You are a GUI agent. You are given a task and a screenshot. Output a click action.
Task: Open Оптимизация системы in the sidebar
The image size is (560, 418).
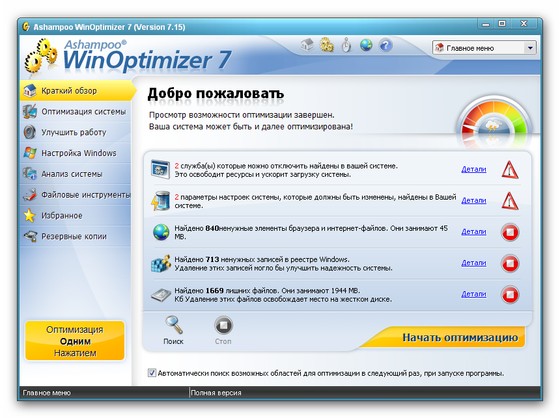coord(76,111)
